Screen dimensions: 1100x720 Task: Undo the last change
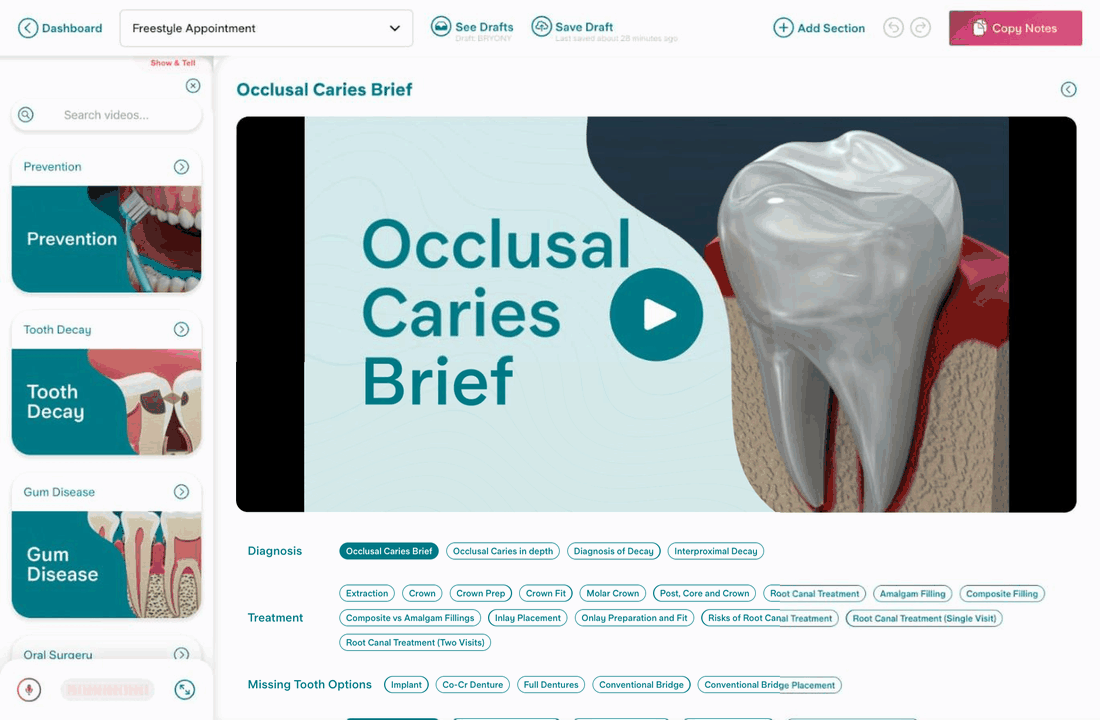[893, 28]
